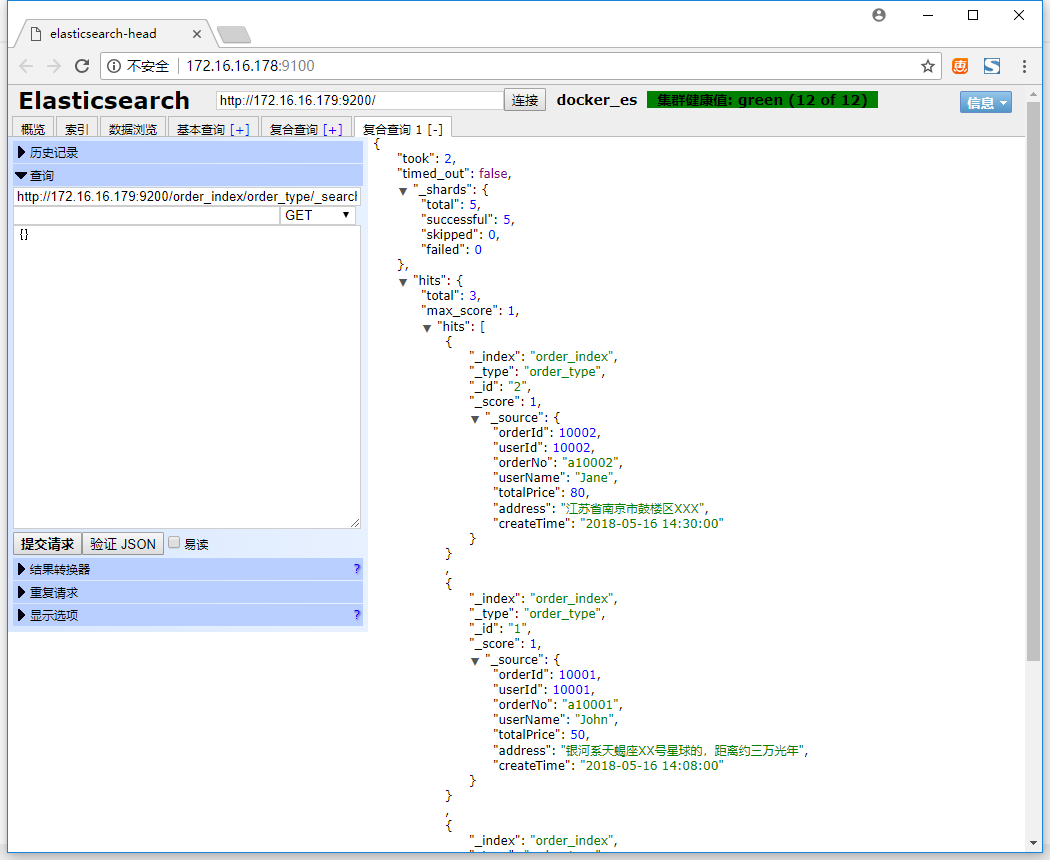Open the GET method dropdown
The height and width of the screenshot is (860, 1050).
[x=317, y=215]
